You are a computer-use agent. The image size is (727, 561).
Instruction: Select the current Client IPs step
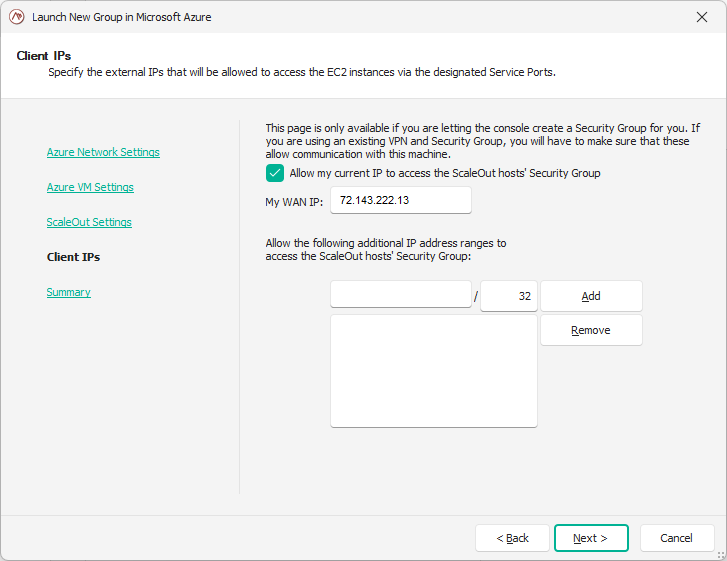[73, 257]
